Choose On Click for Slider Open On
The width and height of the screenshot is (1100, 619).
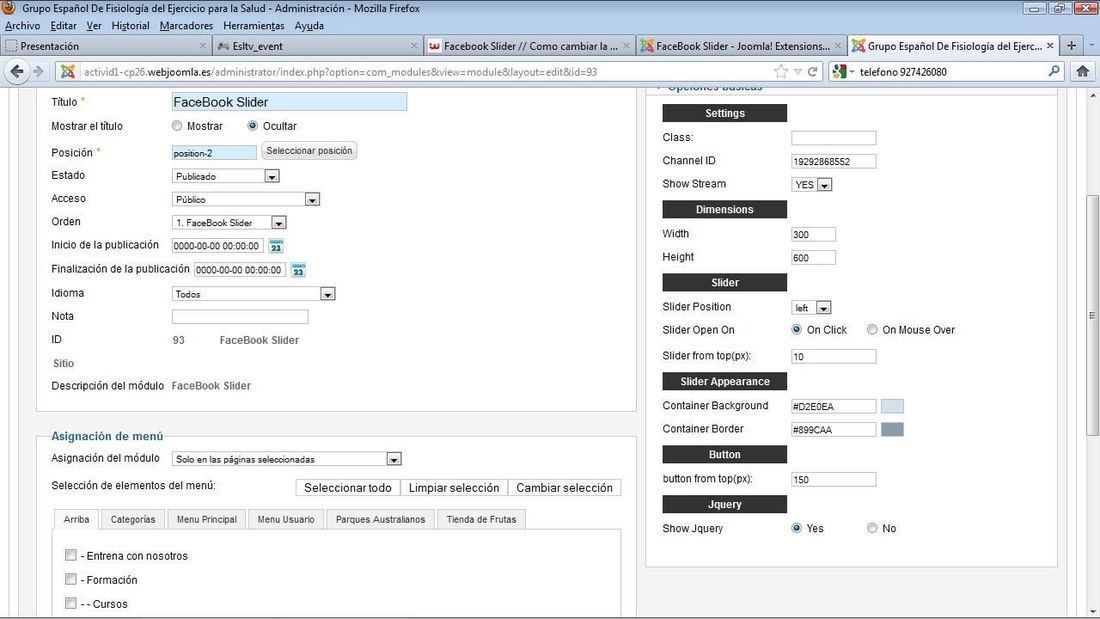pos(796,330)
